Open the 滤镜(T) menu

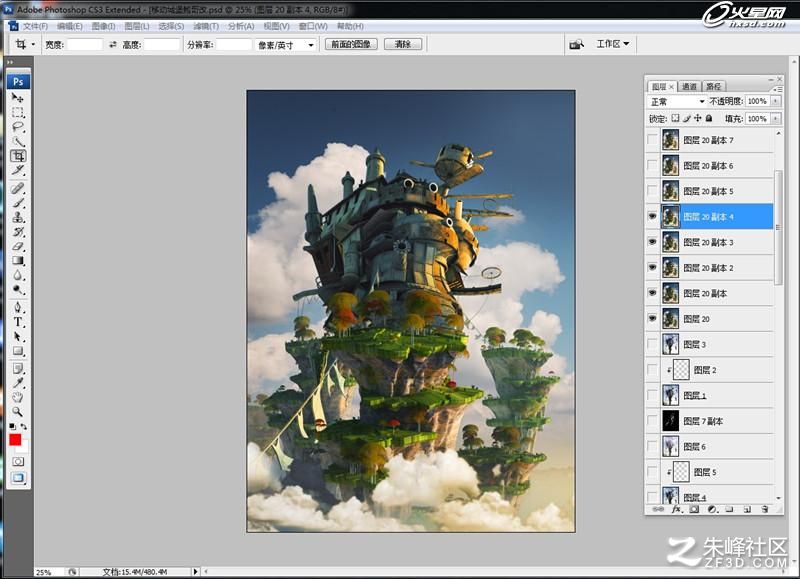click(206, 26)
